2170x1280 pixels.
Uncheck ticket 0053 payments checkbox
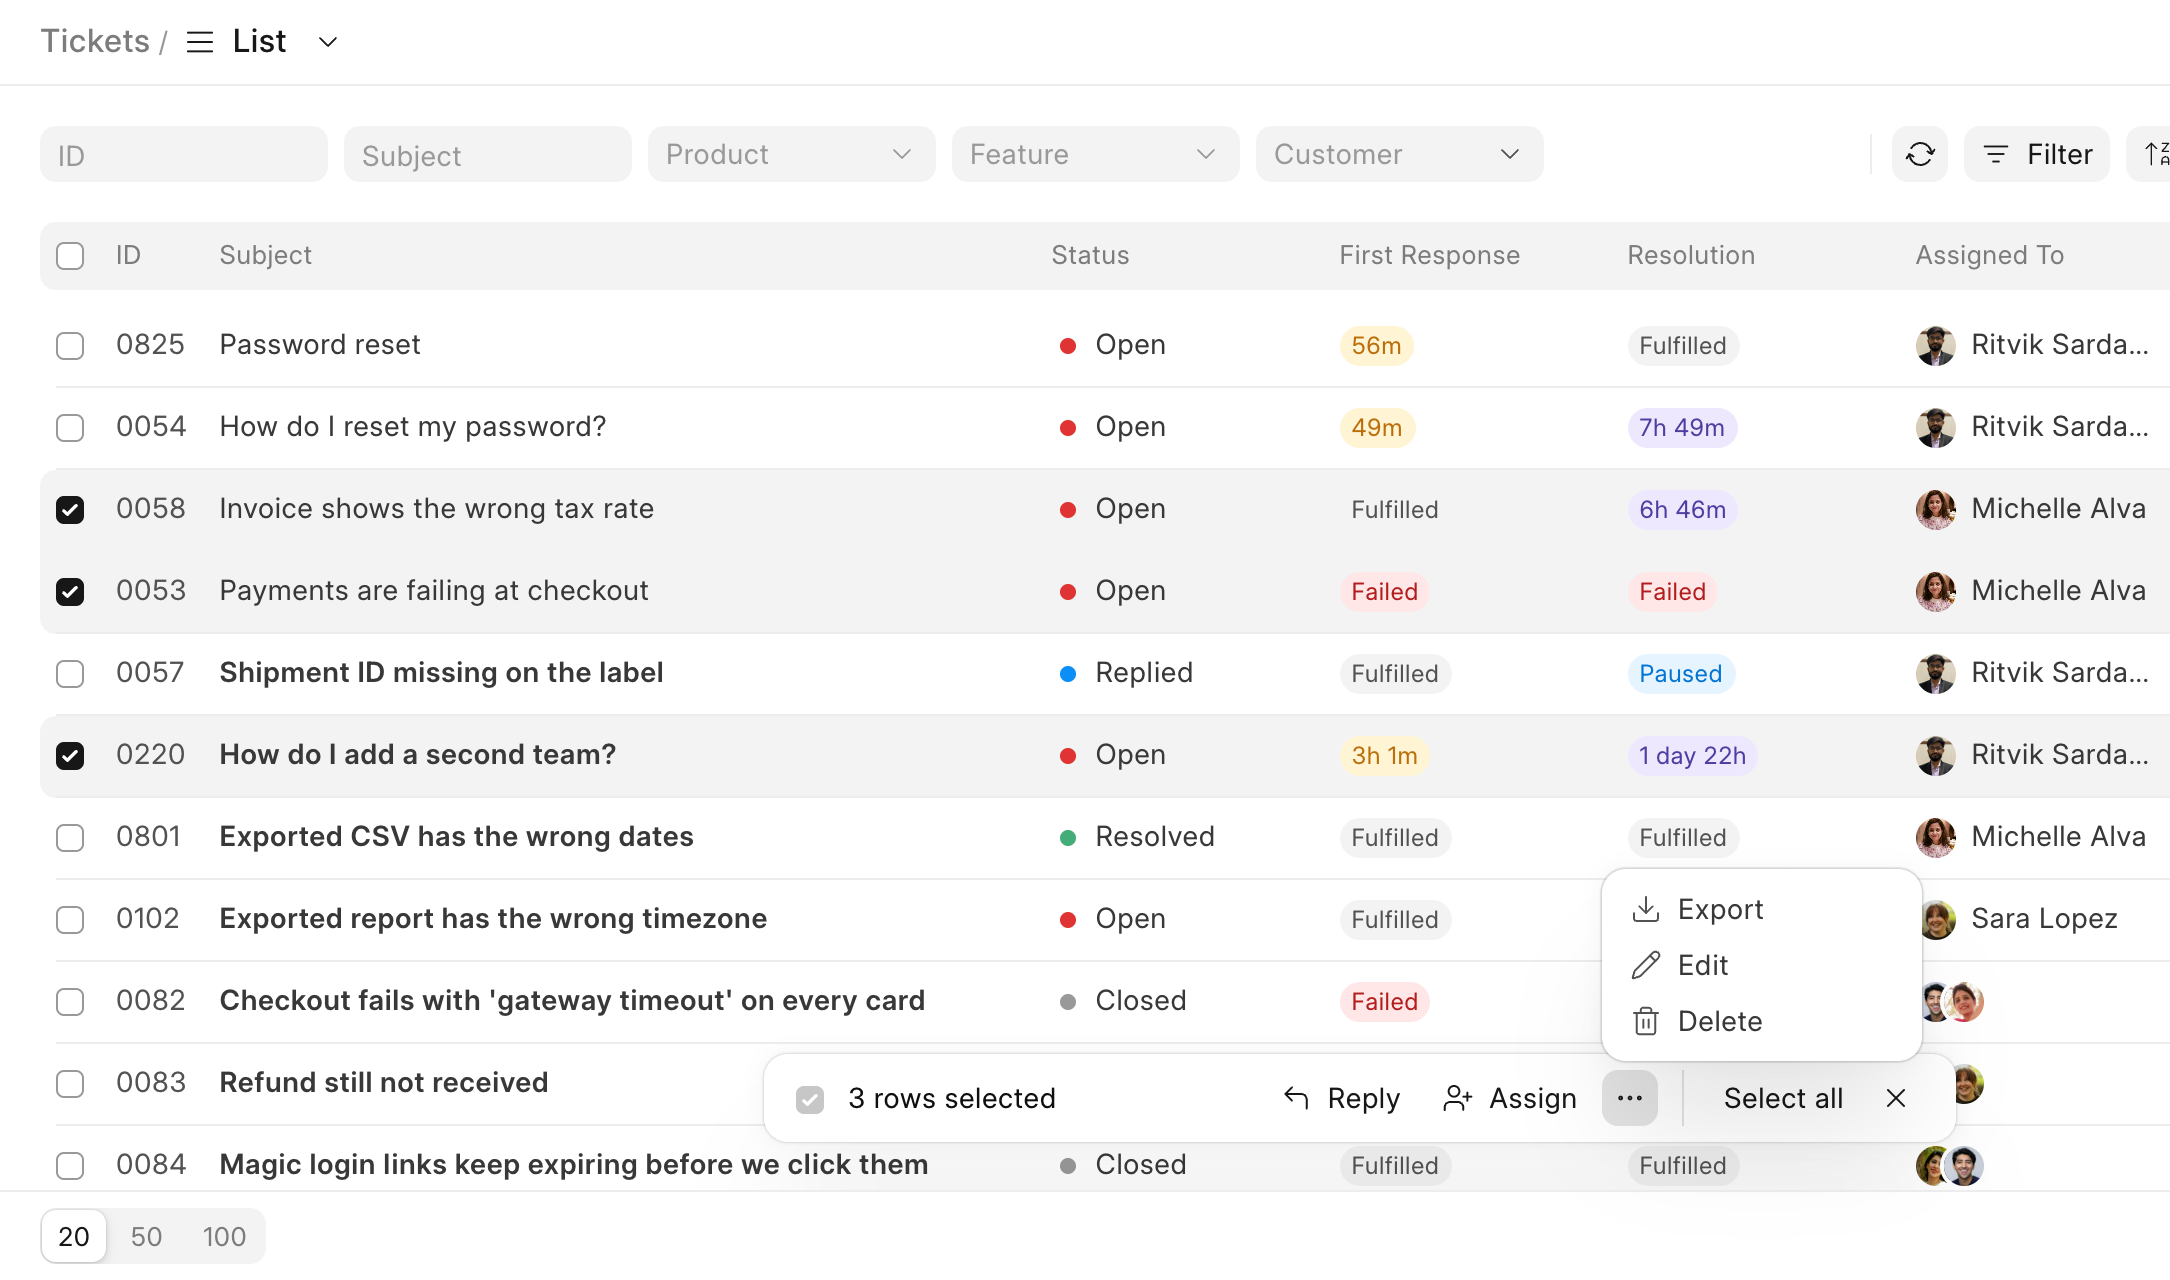[70, 592]
